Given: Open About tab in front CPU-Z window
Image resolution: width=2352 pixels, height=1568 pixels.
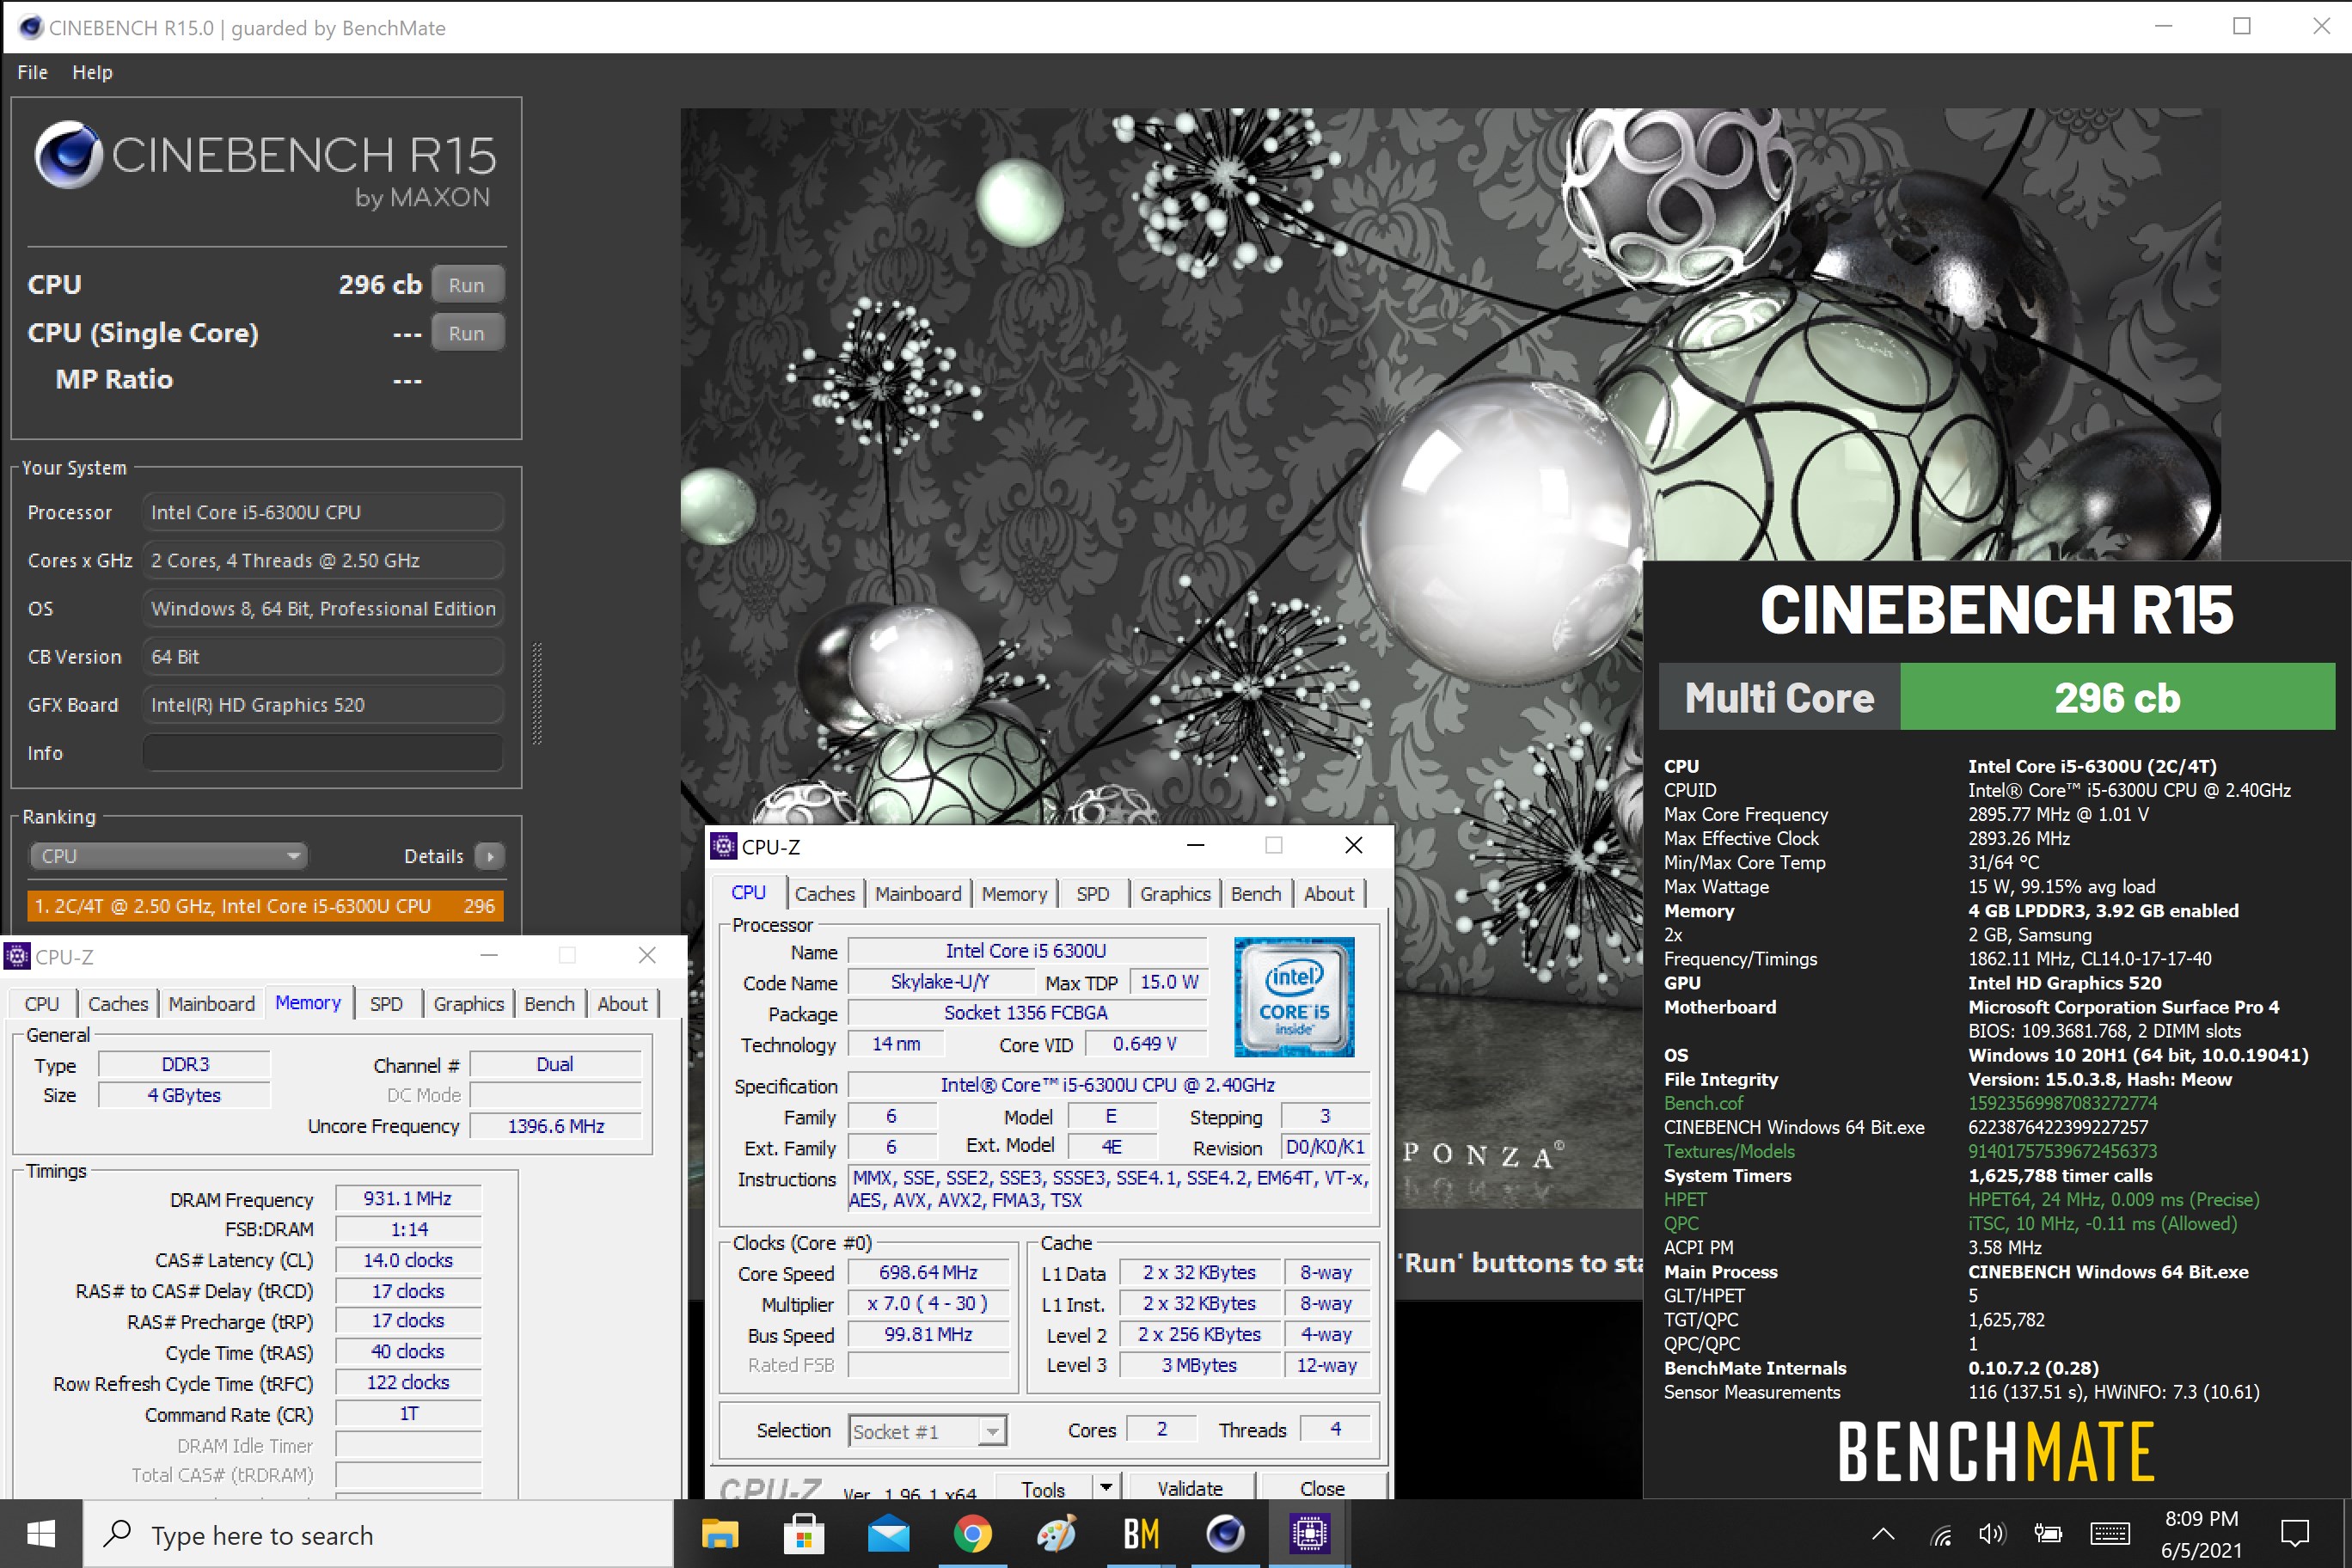Looking at the screenshot, I should 1328,894.
